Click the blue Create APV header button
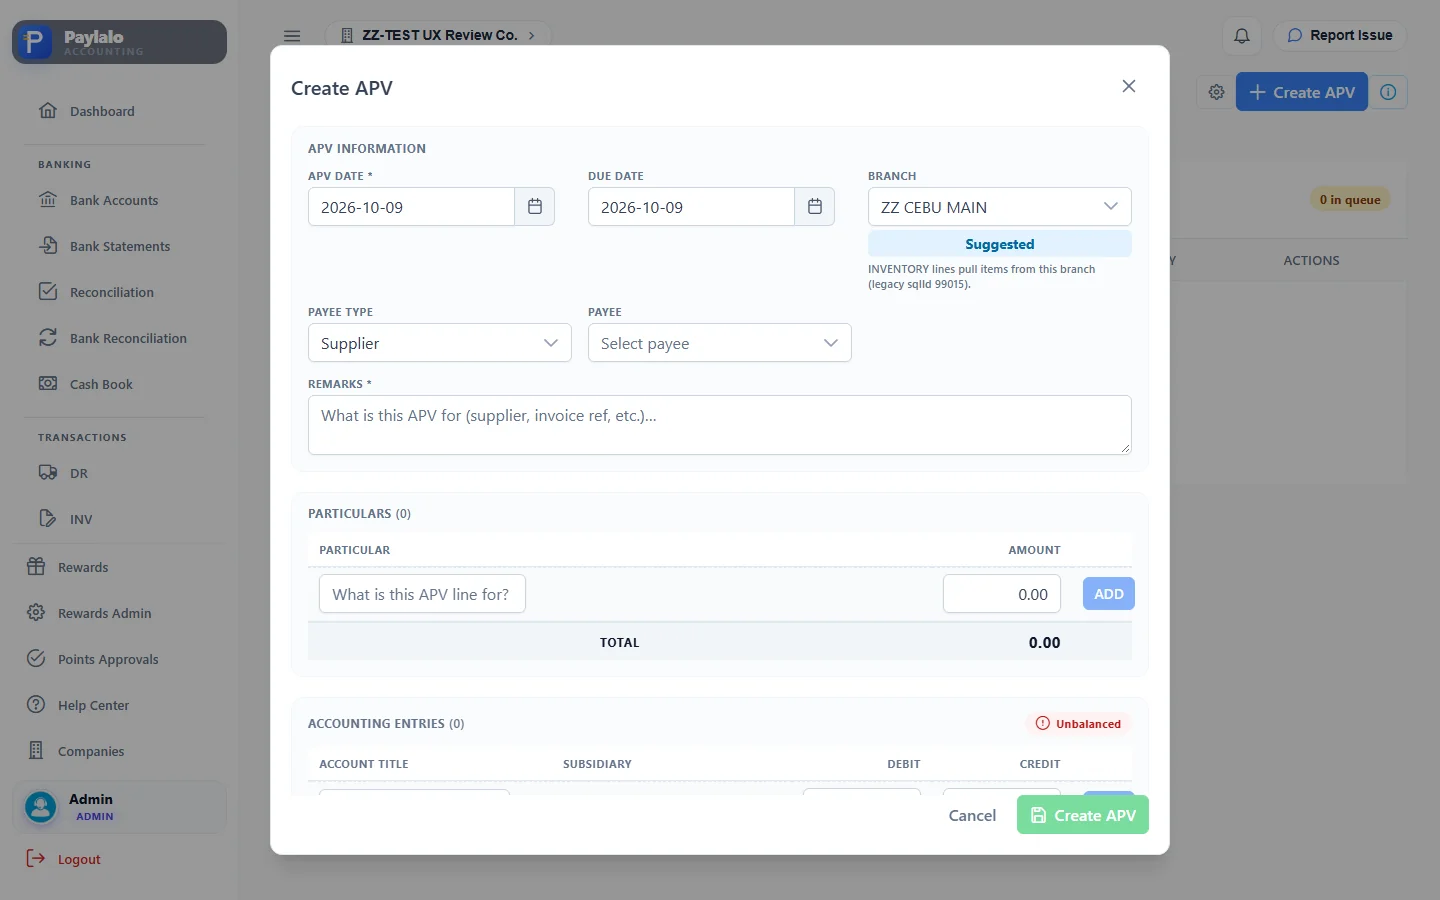This screenshot has width=1440, height=900. point(1302,92)
